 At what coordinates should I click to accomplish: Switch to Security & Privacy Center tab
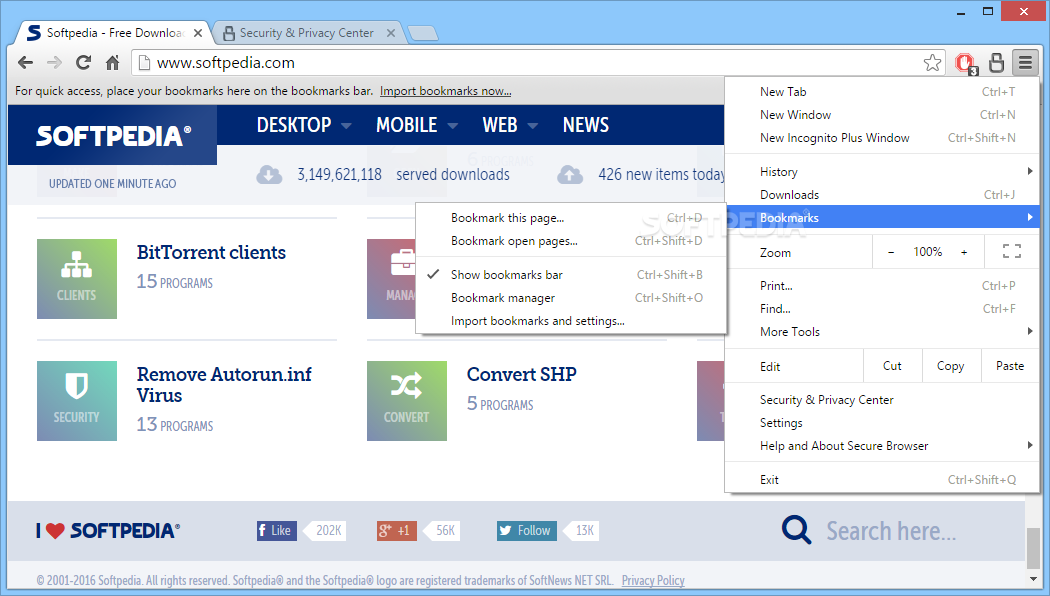point(307,33)
